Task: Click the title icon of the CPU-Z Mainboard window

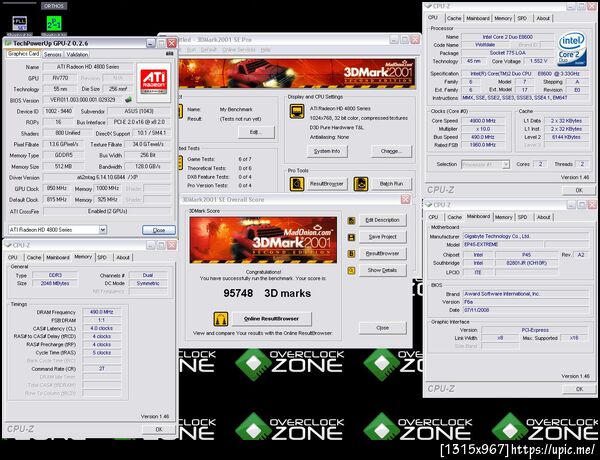Action: 429,205
